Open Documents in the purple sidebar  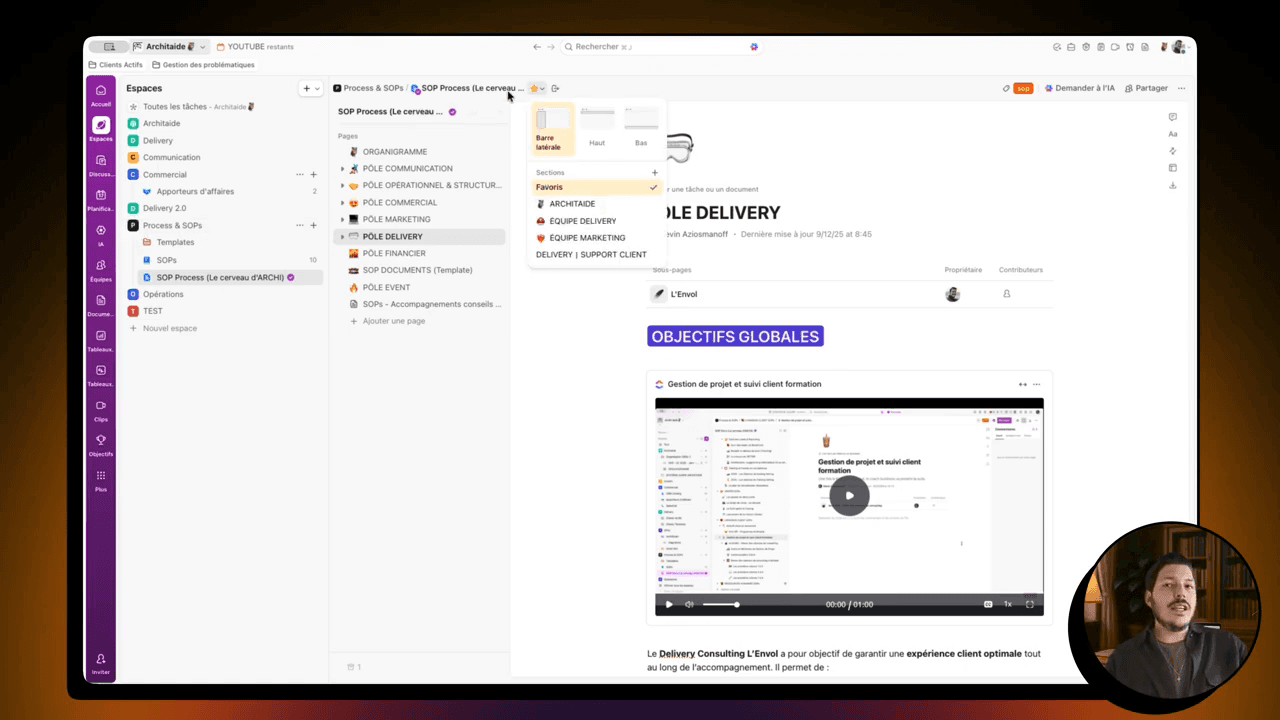pyautogui.click(x=101, y=304)
